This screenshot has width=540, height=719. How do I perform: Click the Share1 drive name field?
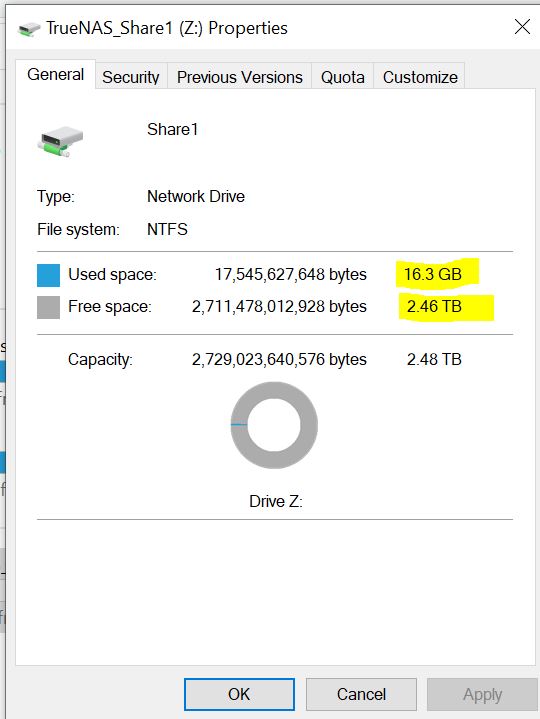point(172,129)
